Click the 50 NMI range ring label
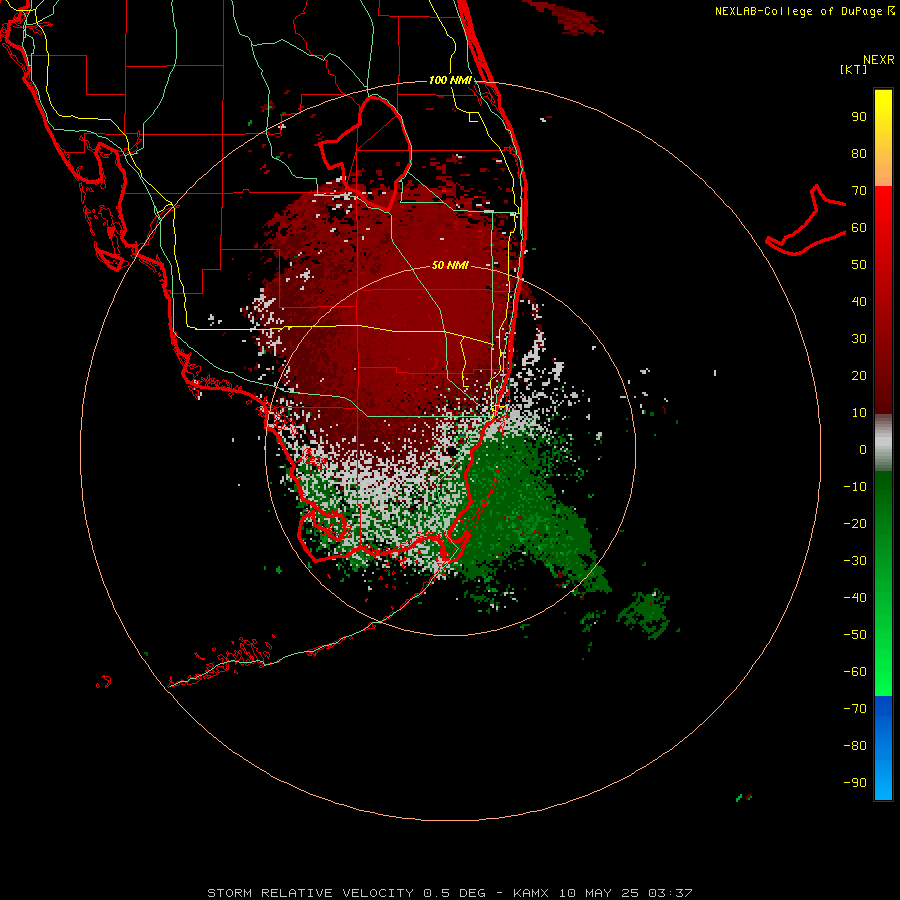 (450, 265)
